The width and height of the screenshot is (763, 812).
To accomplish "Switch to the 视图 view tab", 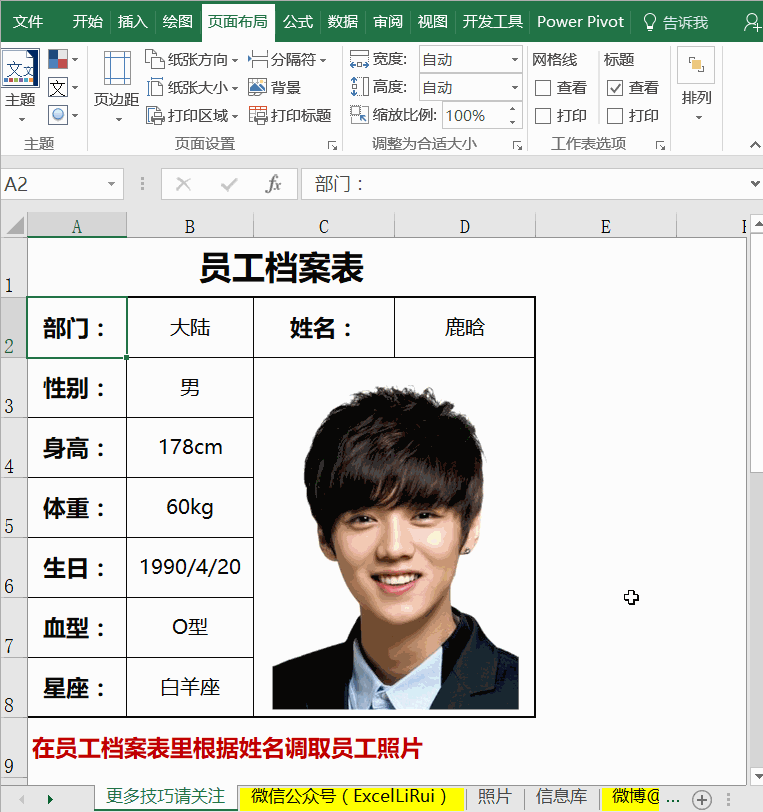I will 433,22.
